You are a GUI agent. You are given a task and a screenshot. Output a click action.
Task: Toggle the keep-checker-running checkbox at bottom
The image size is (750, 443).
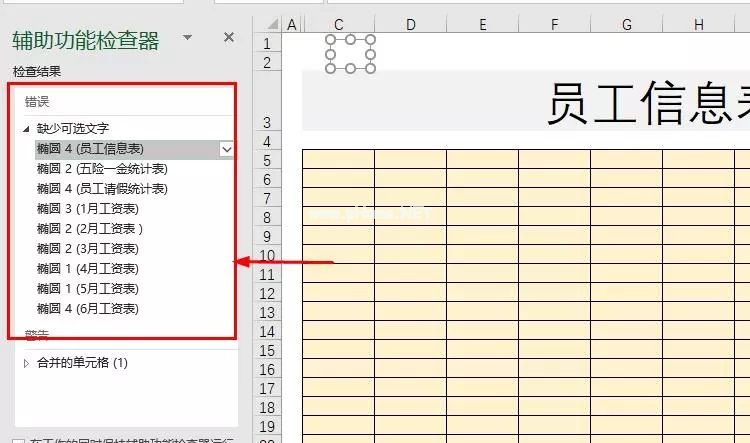pos(19,439)
